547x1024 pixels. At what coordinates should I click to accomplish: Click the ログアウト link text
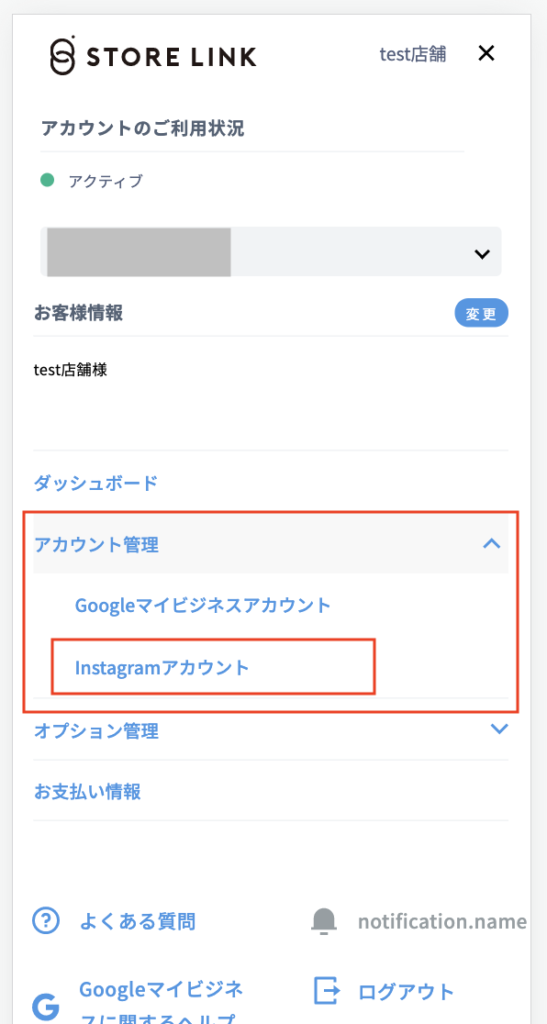click(406, 991)
